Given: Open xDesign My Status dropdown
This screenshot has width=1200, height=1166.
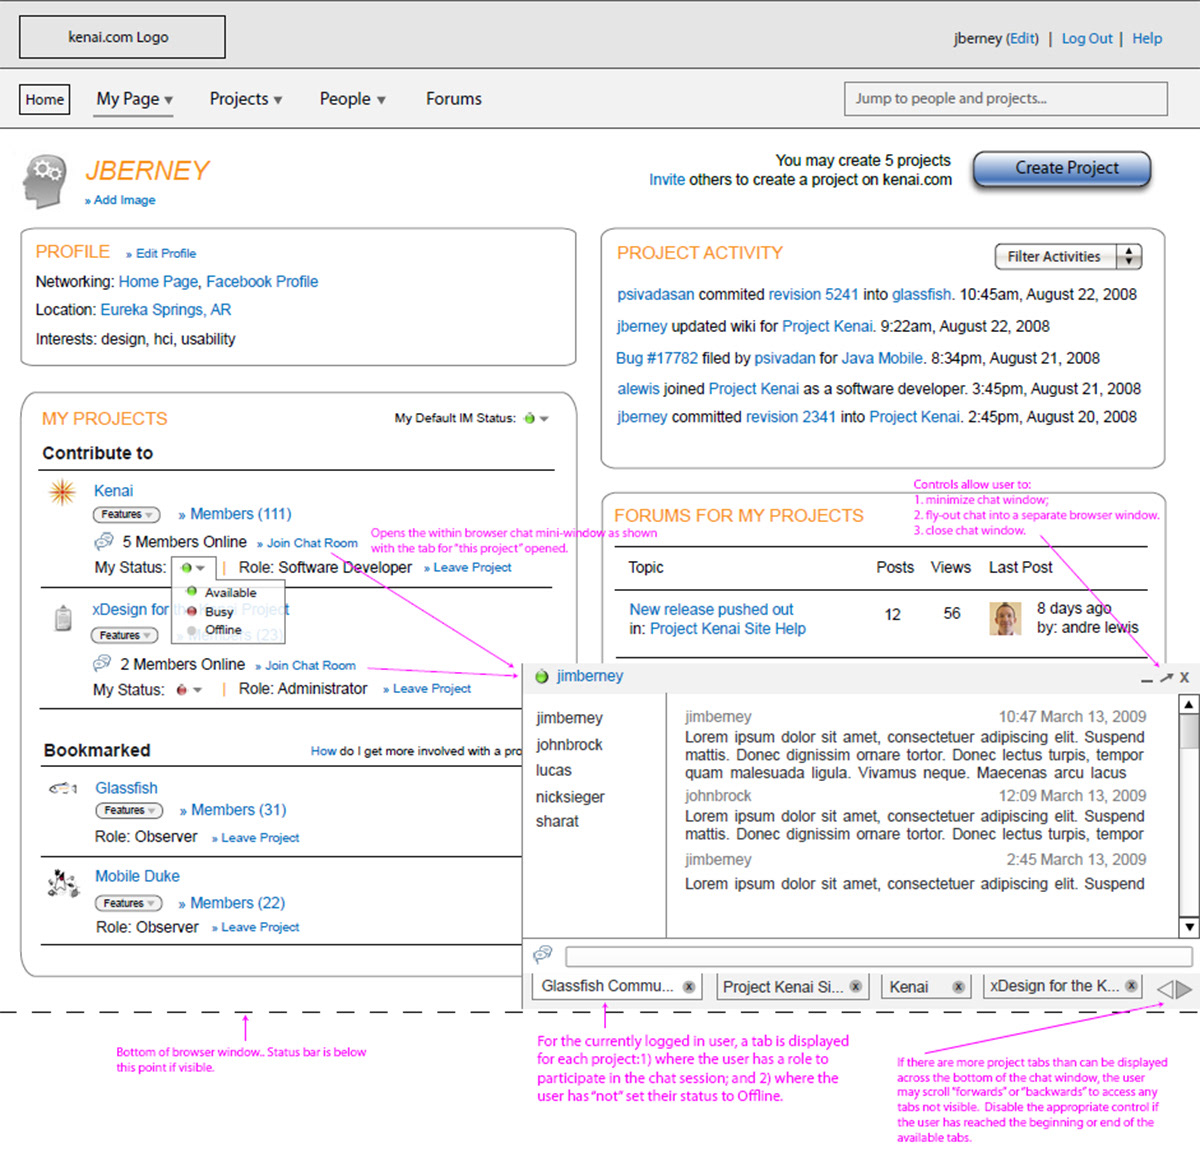Looking at the screenshot, I should pos(189,690).
